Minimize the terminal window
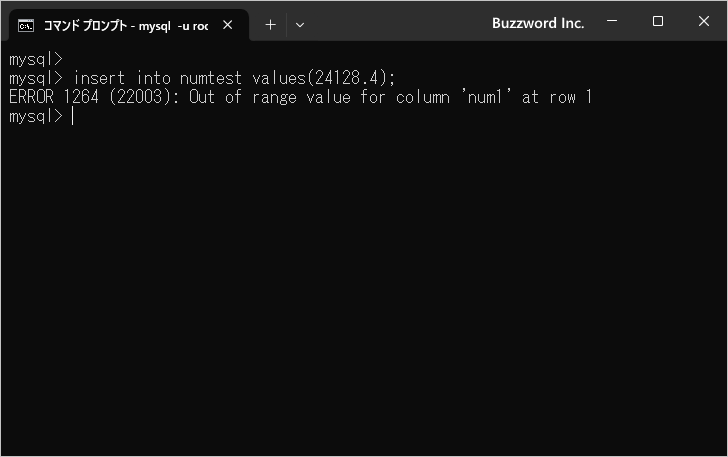This screenshot has width=728, height=457. pyautogui.click(x=612, y=21)
